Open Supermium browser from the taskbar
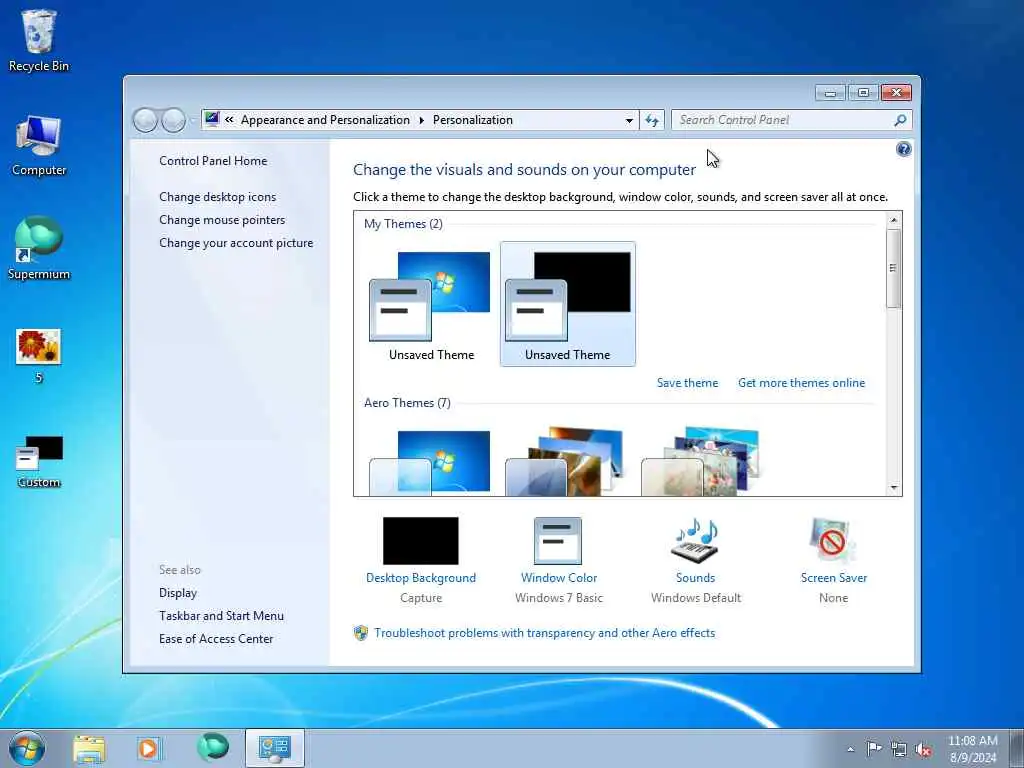The width and height of the screenshot is (1024, 768). click(213, 747)
